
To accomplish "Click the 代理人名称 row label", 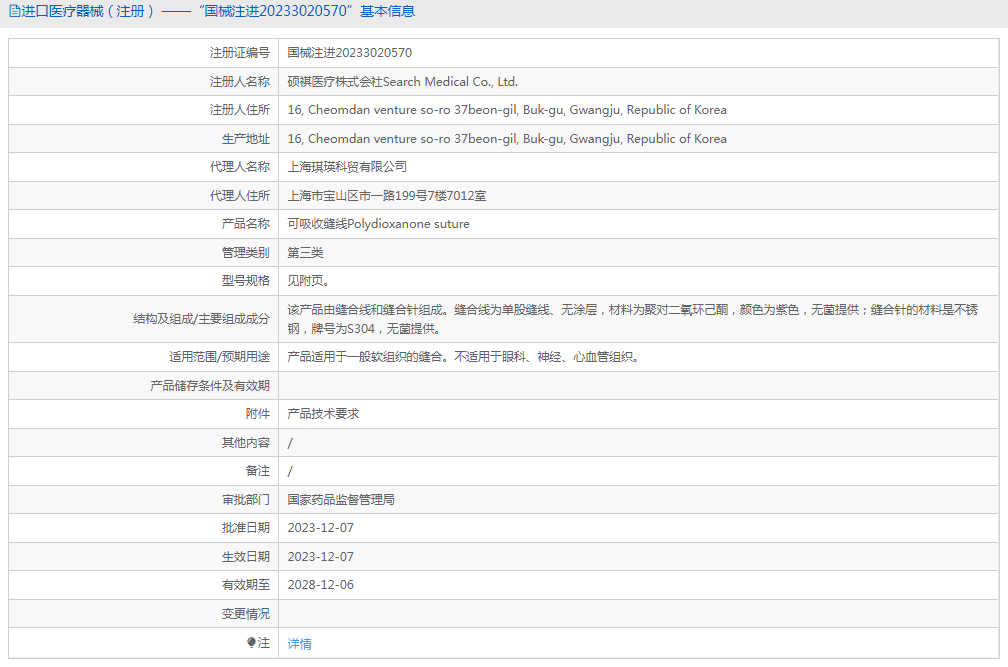I will pos(240,167).
